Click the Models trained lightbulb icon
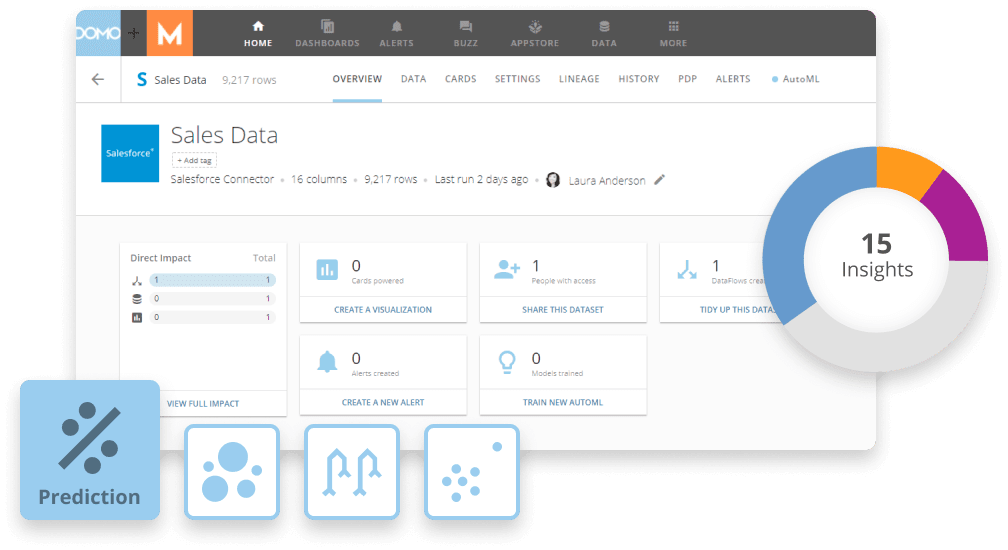 (507, 362)
